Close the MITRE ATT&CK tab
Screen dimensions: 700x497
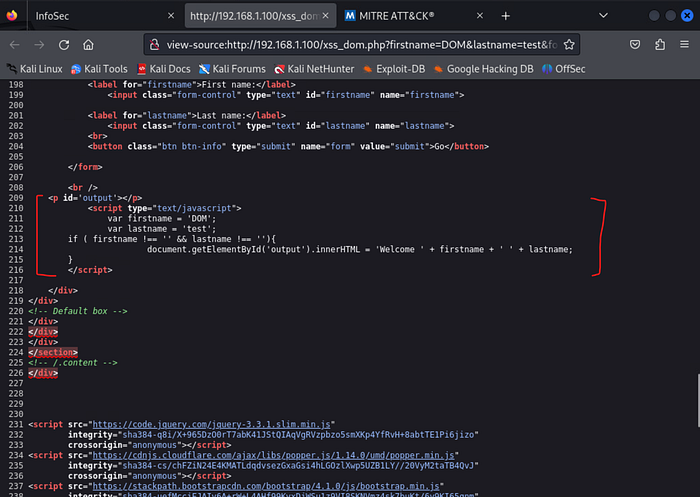tap(480, 16)
